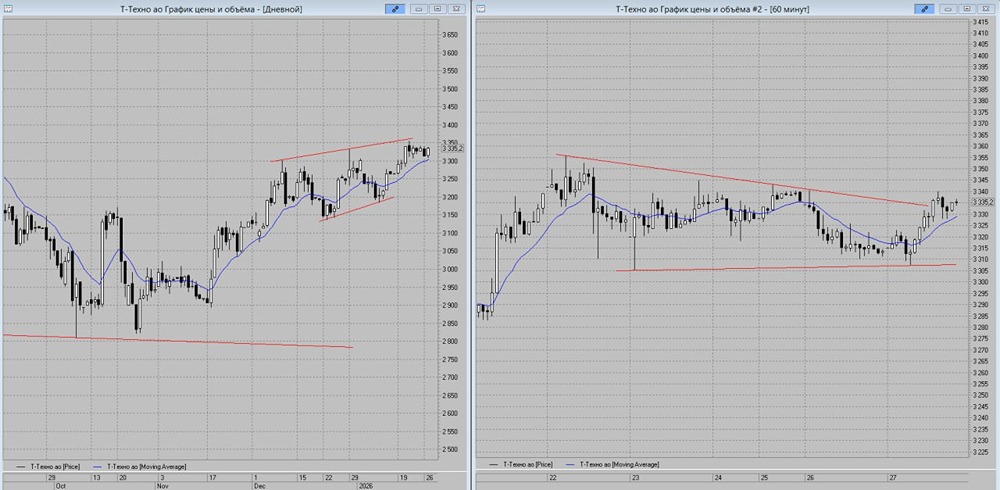This screenshot has height=490, width=1000.
Task: Close the 60 минут chart window
Action: (x=985, y=9)
